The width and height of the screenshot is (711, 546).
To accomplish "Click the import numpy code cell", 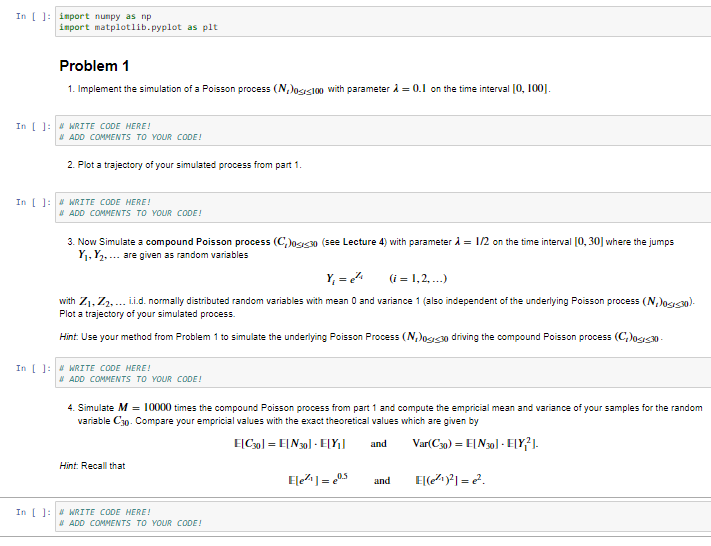I will [383, 22].
